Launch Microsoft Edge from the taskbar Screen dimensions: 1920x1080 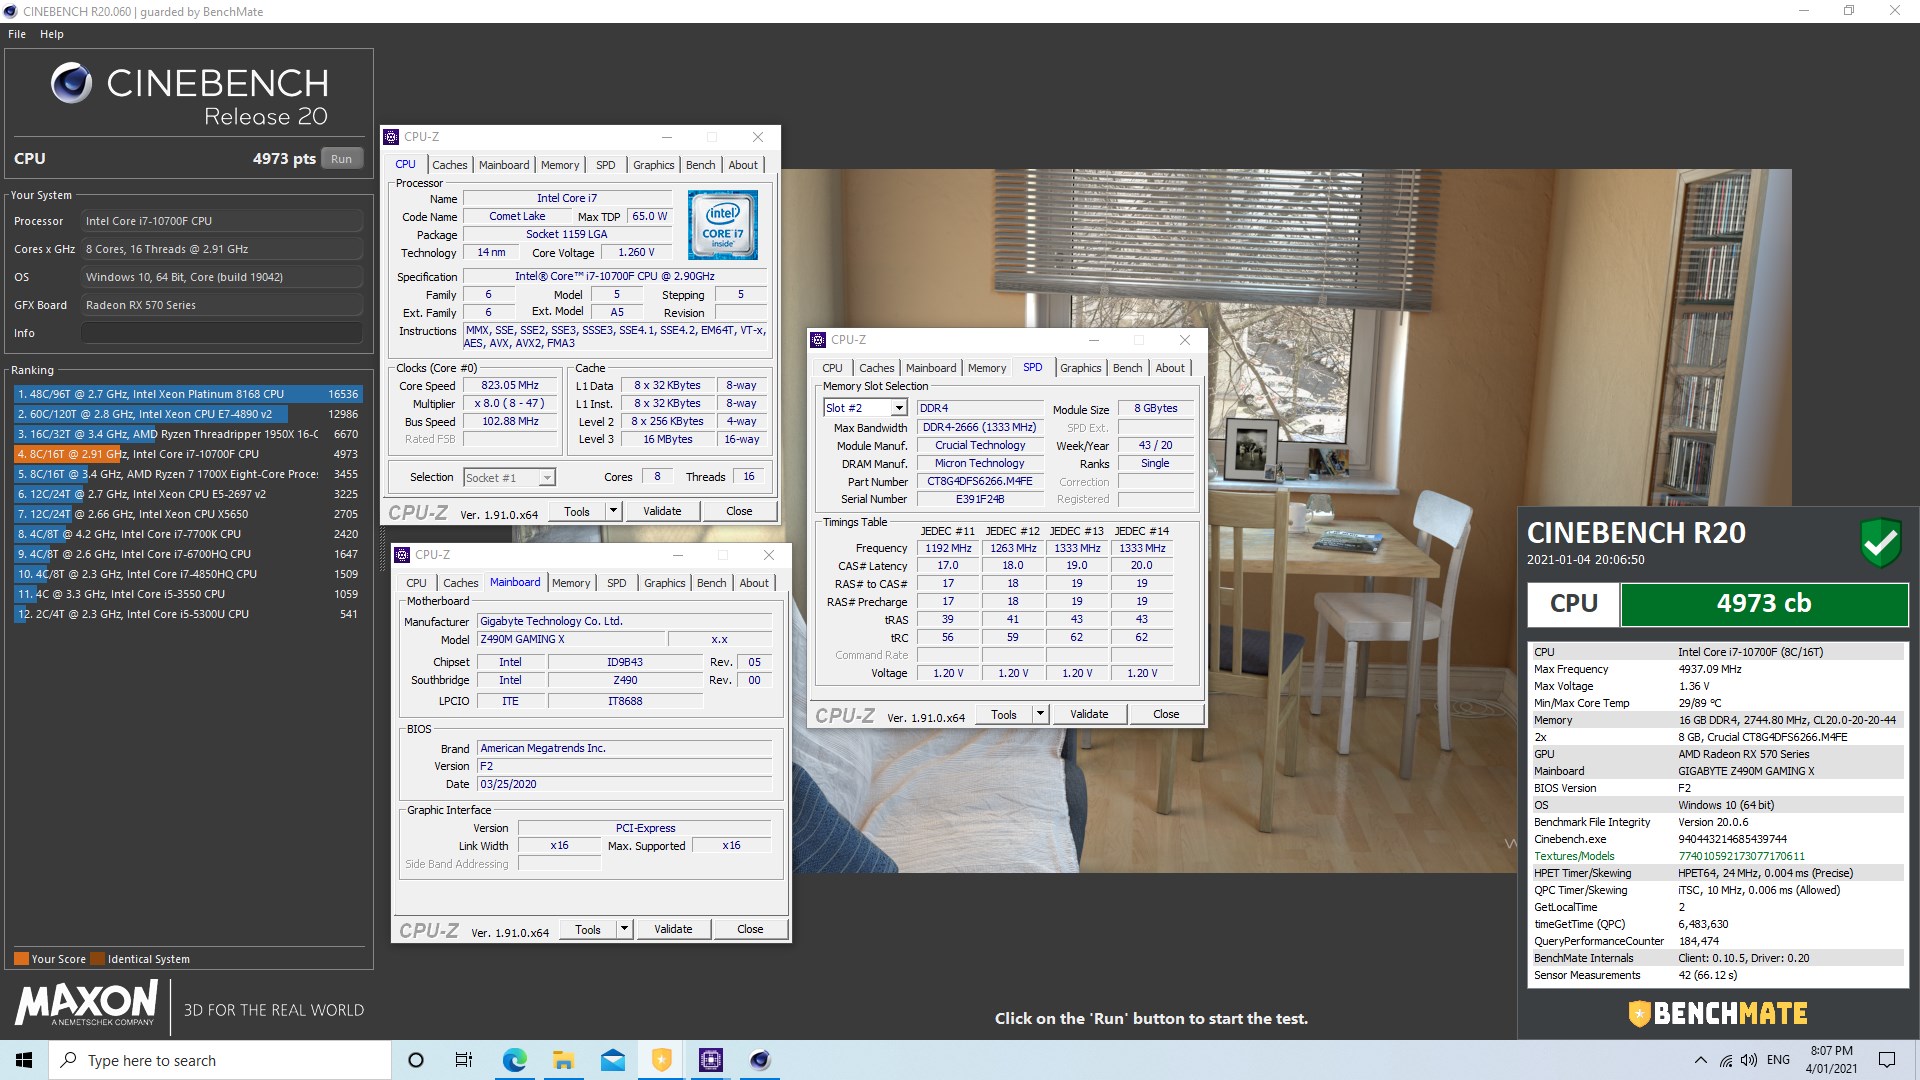(514, 1060)
